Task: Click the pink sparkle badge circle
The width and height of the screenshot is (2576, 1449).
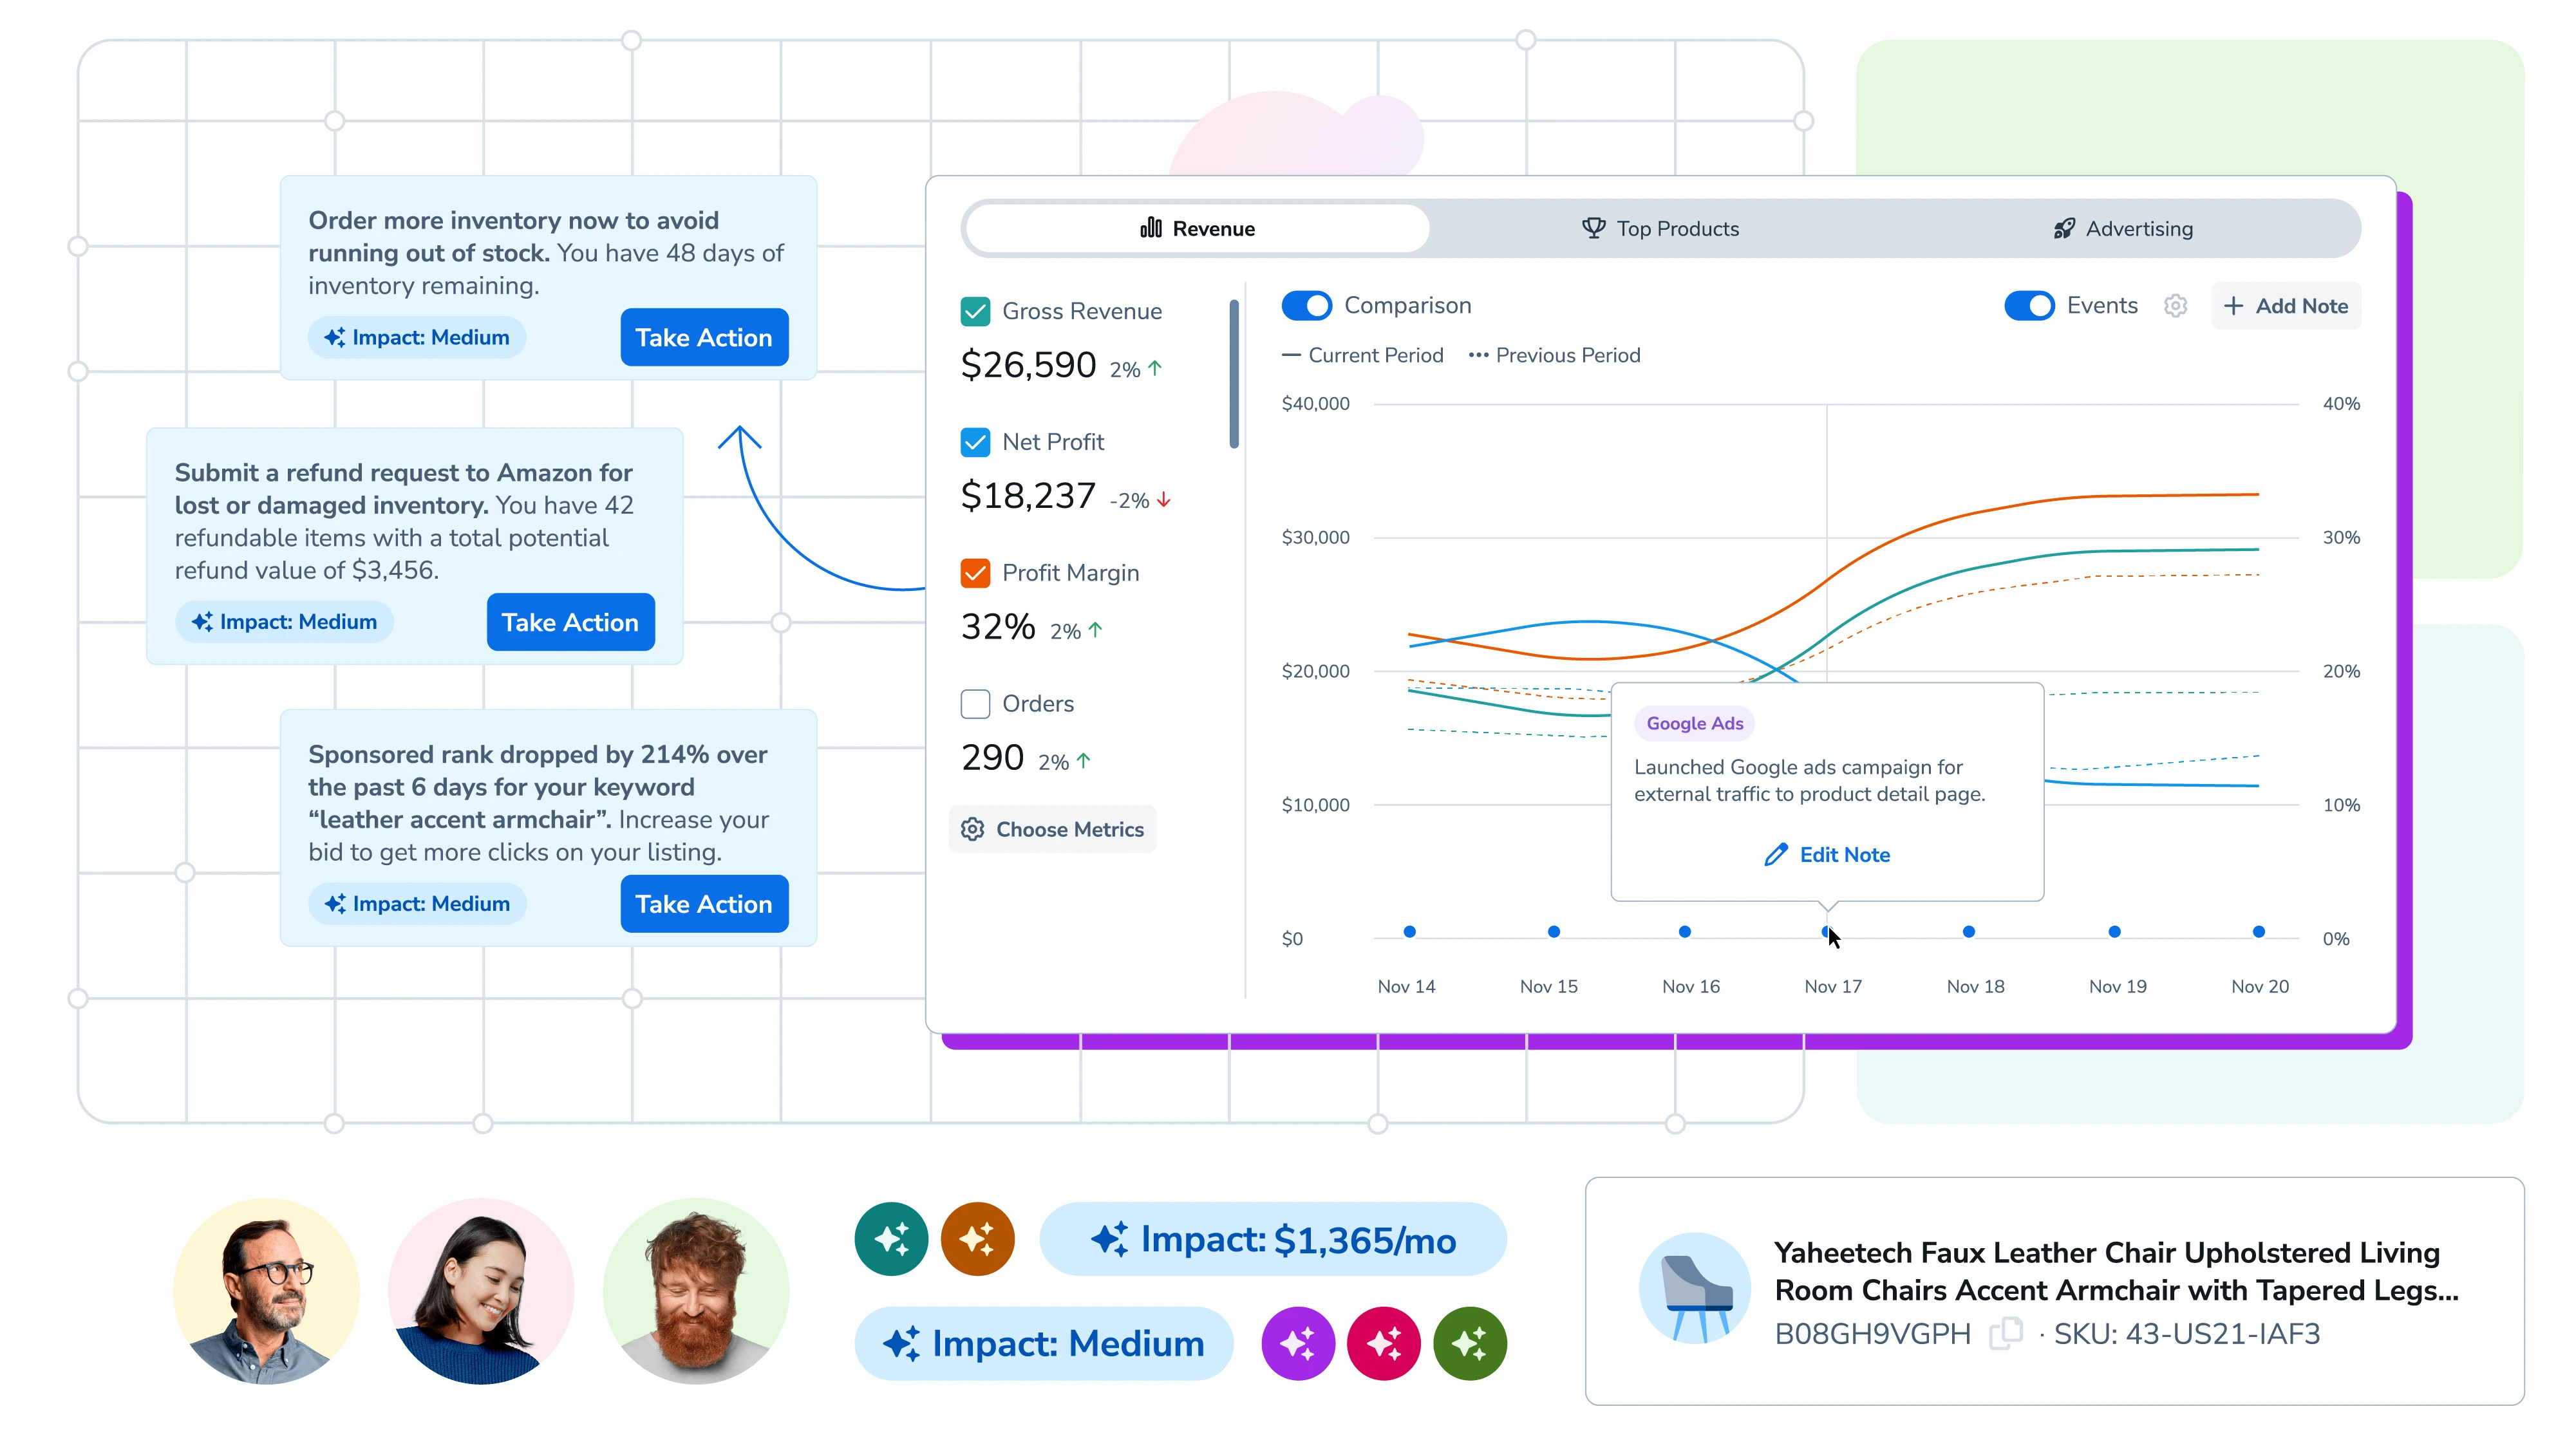Action: 1384,1344
